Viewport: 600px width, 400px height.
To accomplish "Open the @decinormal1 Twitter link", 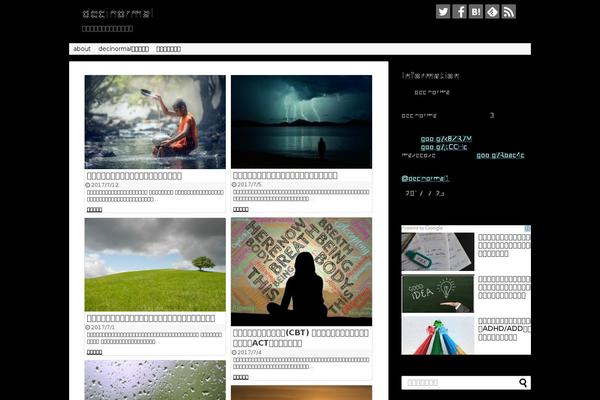I will coord(425,178).
